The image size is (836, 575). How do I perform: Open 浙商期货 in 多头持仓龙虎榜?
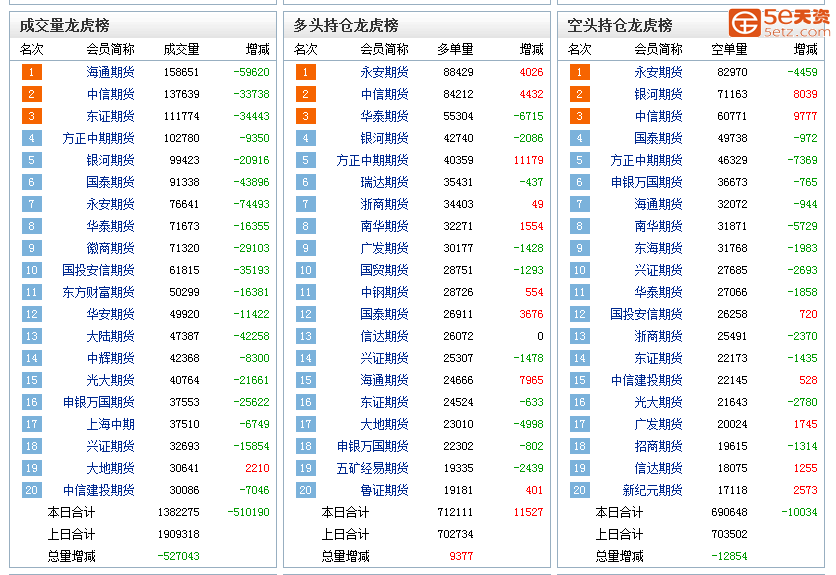click(x=384, y=204)
